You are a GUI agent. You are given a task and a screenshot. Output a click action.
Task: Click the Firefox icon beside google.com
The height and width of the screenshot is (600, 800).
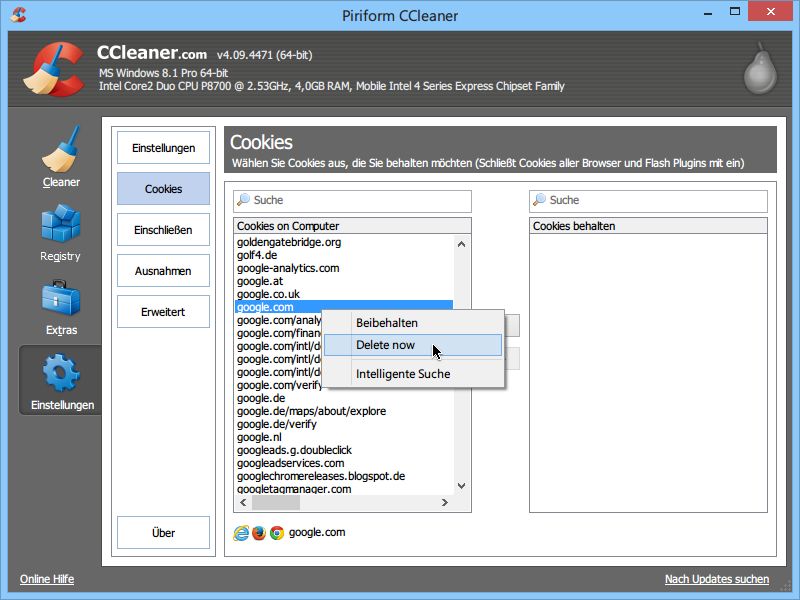[x=259, y=533]
